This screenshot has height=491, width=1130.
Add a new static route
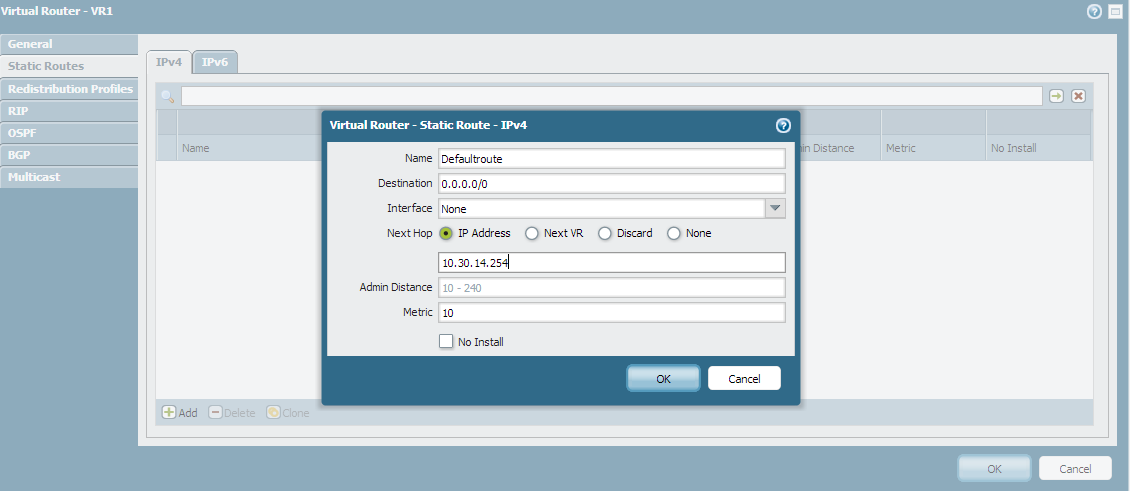179,412
